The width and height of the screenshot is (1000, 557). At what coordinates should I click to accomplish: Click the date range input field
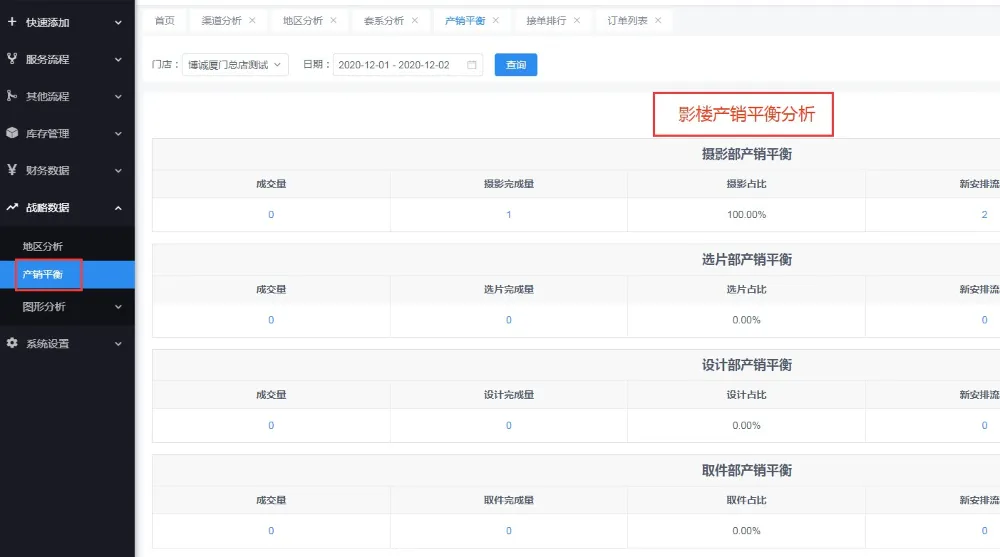(395, 65)
